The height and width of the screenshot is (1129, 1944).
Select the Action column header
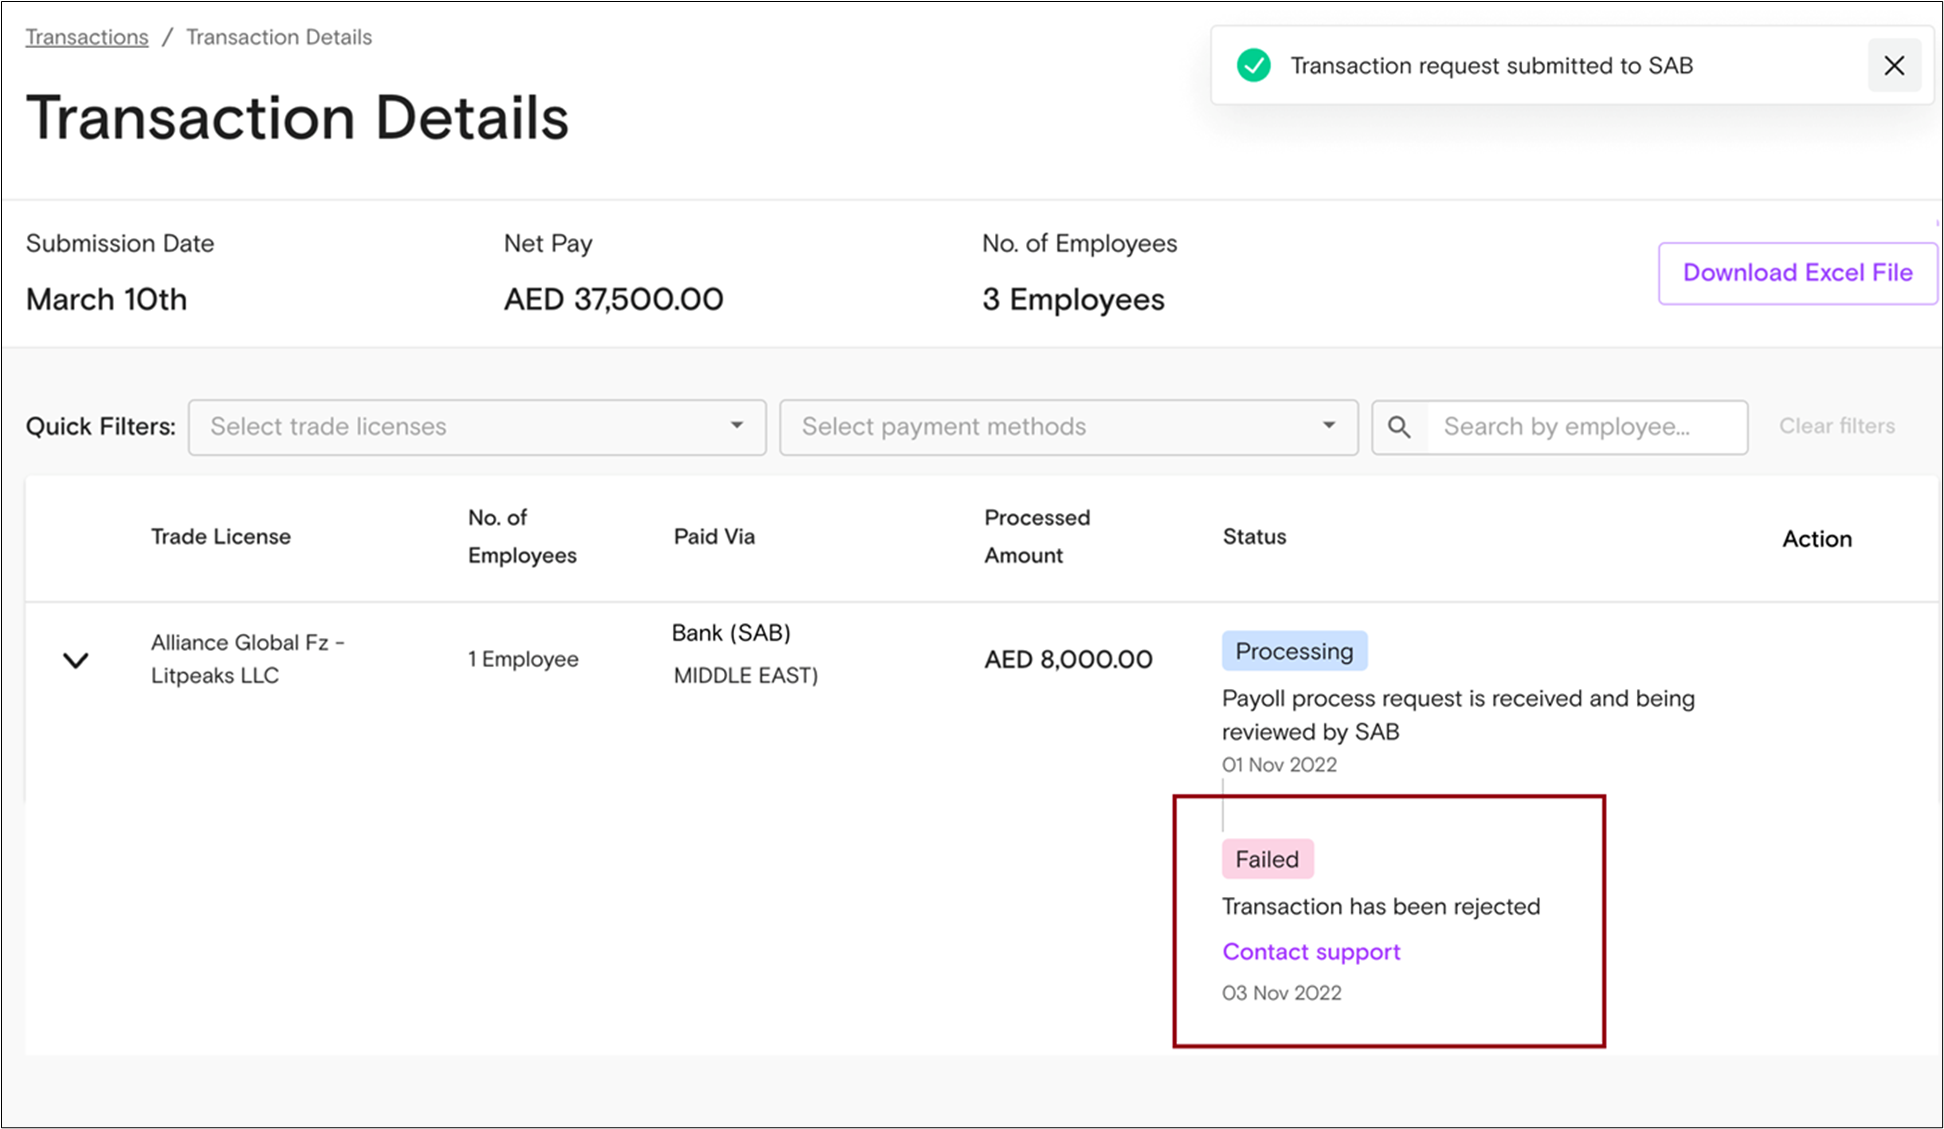click(1817, 539)
